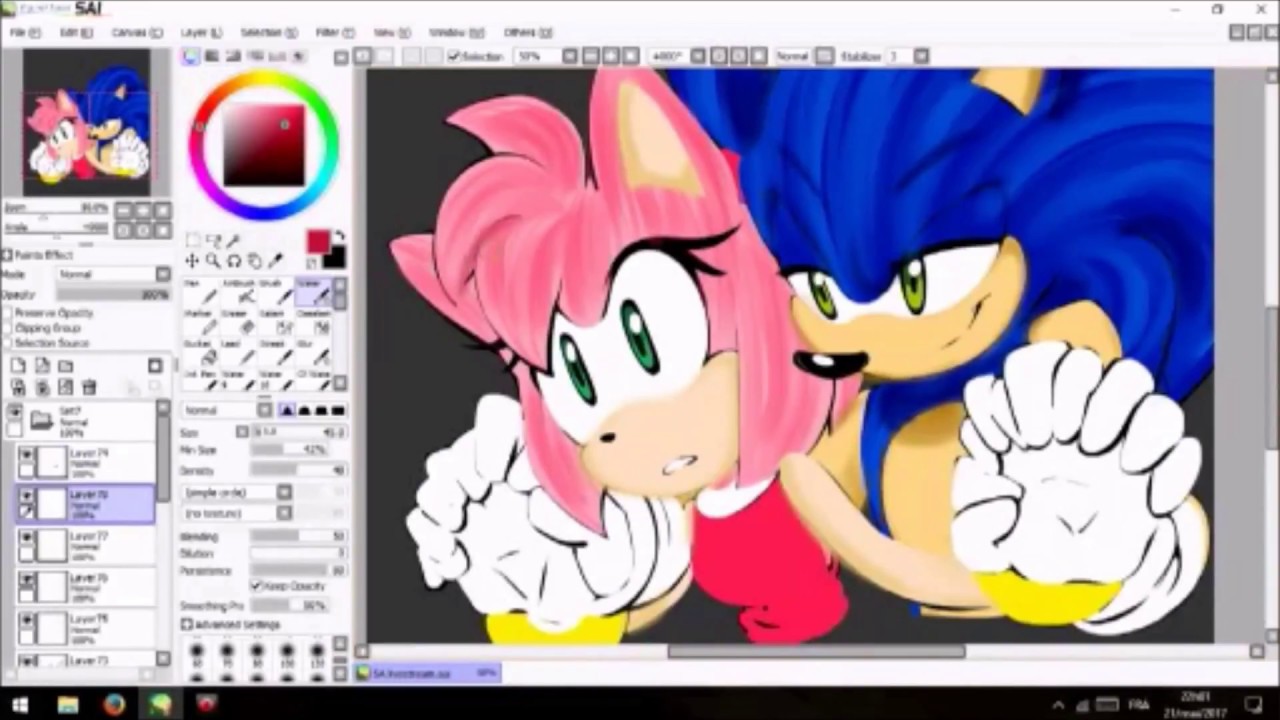This screenshot has width=1280, height=720.
Task: Delete layer with trash icon
Action: pos(90,388)
